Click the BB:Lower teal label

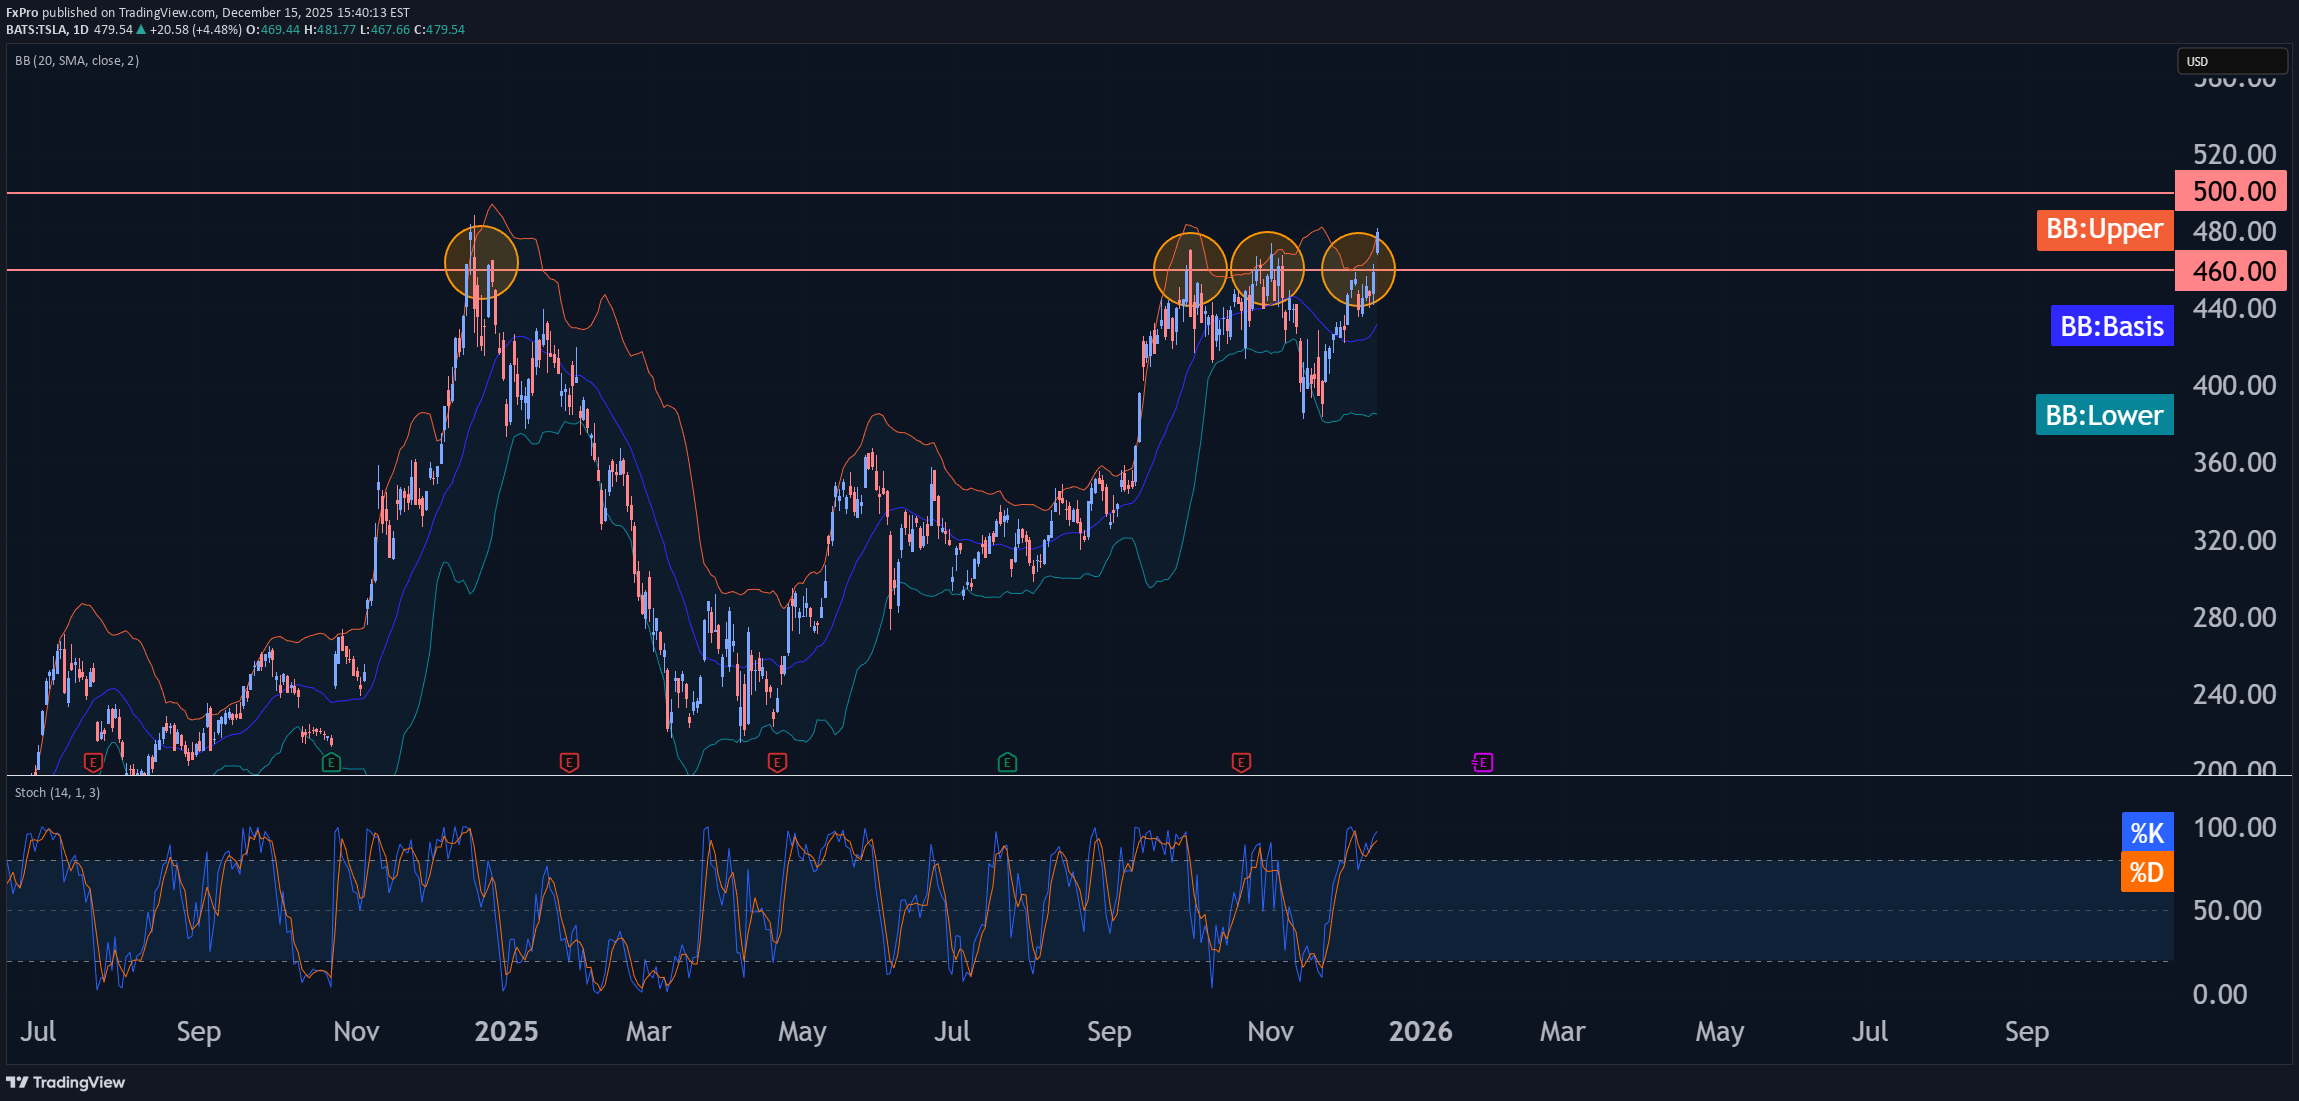2104,415
